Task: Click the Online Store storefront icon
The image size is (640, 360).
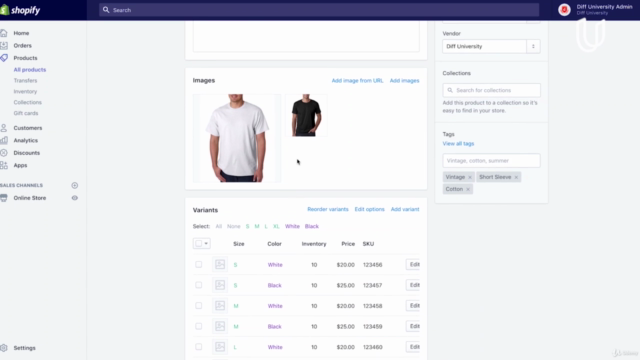Action: click(4, 198)
